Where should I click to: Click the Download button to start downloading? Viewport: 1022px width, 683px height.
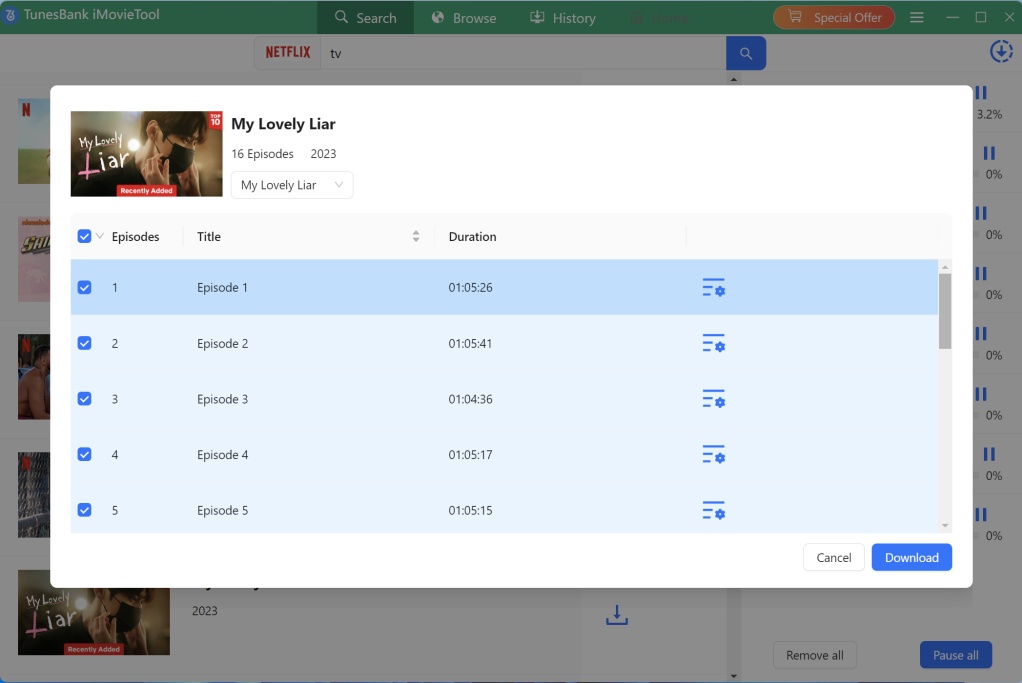(x=911, y=557)
